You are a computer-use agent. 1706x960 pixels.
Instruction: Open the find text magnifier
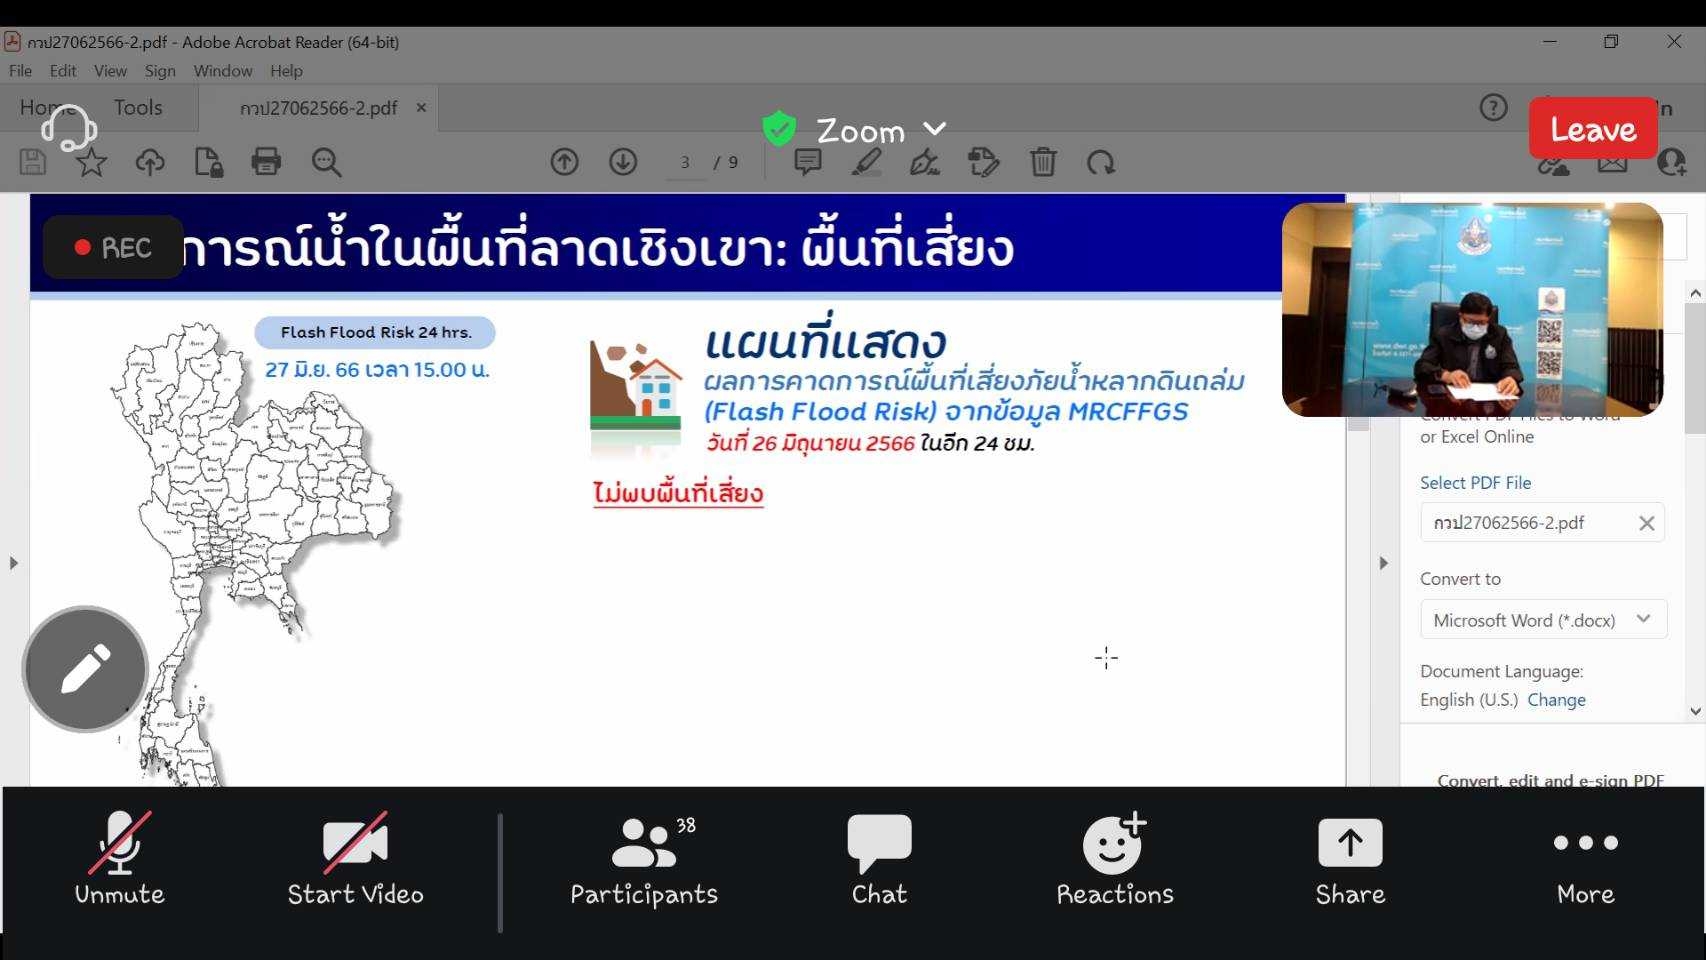coord(326,162)
